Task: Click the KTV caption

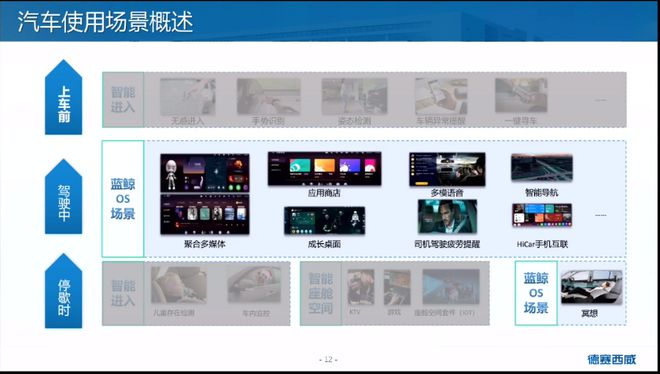Action: [x=354, y=313]
